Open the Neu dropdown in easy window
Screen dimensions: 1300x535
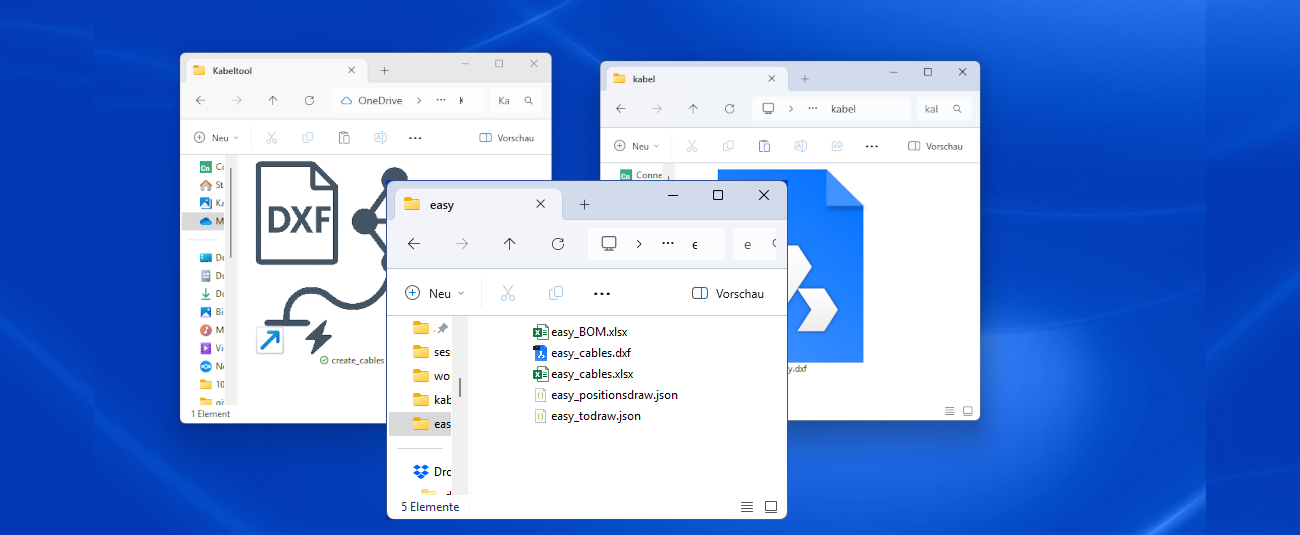pos(435,293)
